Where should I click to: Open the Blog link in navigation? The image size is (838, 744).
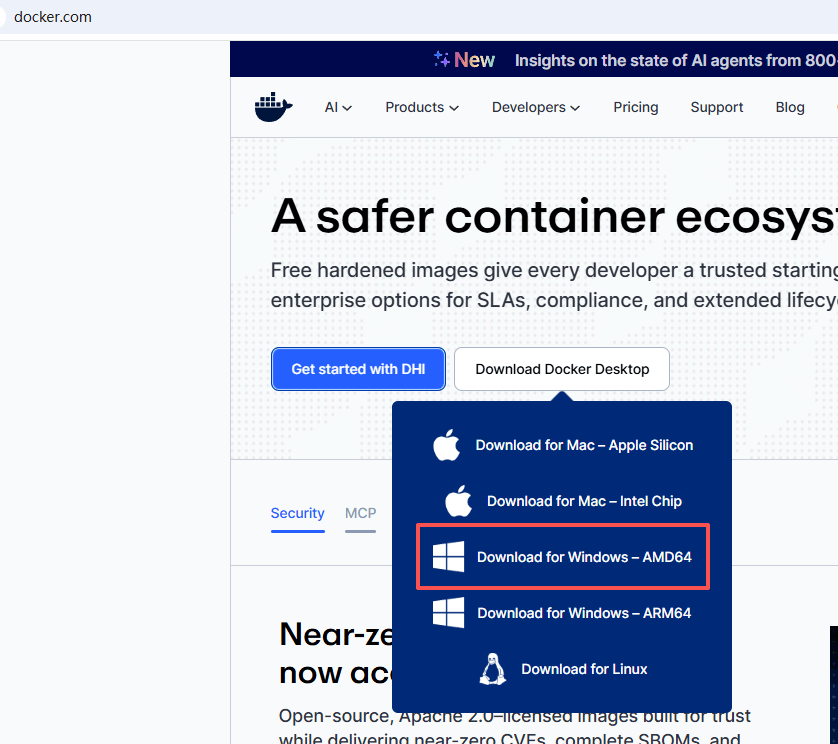(790, 107)
